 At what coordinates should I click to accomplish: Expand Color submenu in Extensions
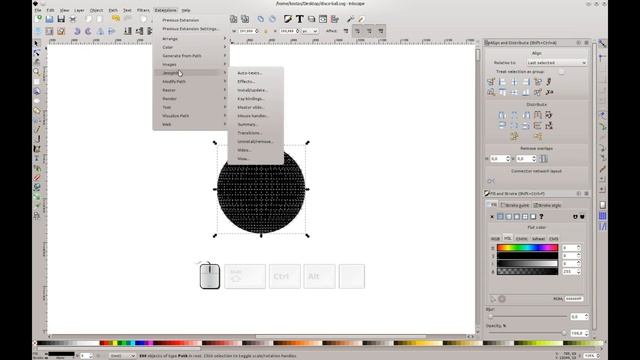click(191, 47)
